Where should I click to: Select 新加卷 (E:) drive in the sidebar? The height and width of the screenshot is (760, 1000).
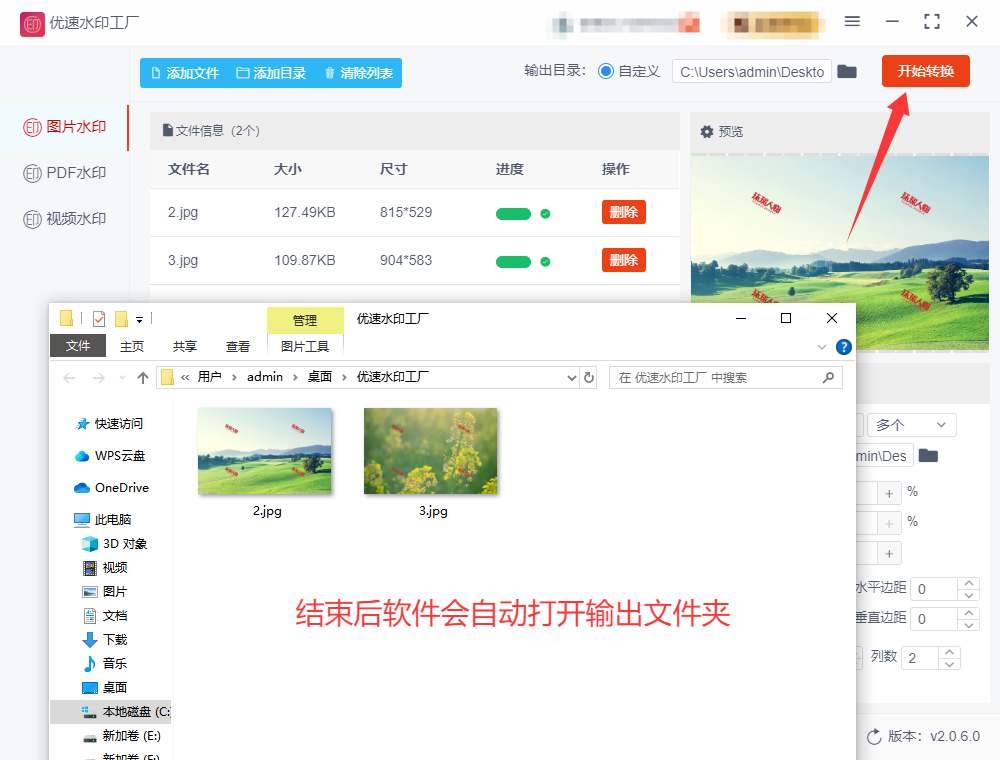(122, 736)
